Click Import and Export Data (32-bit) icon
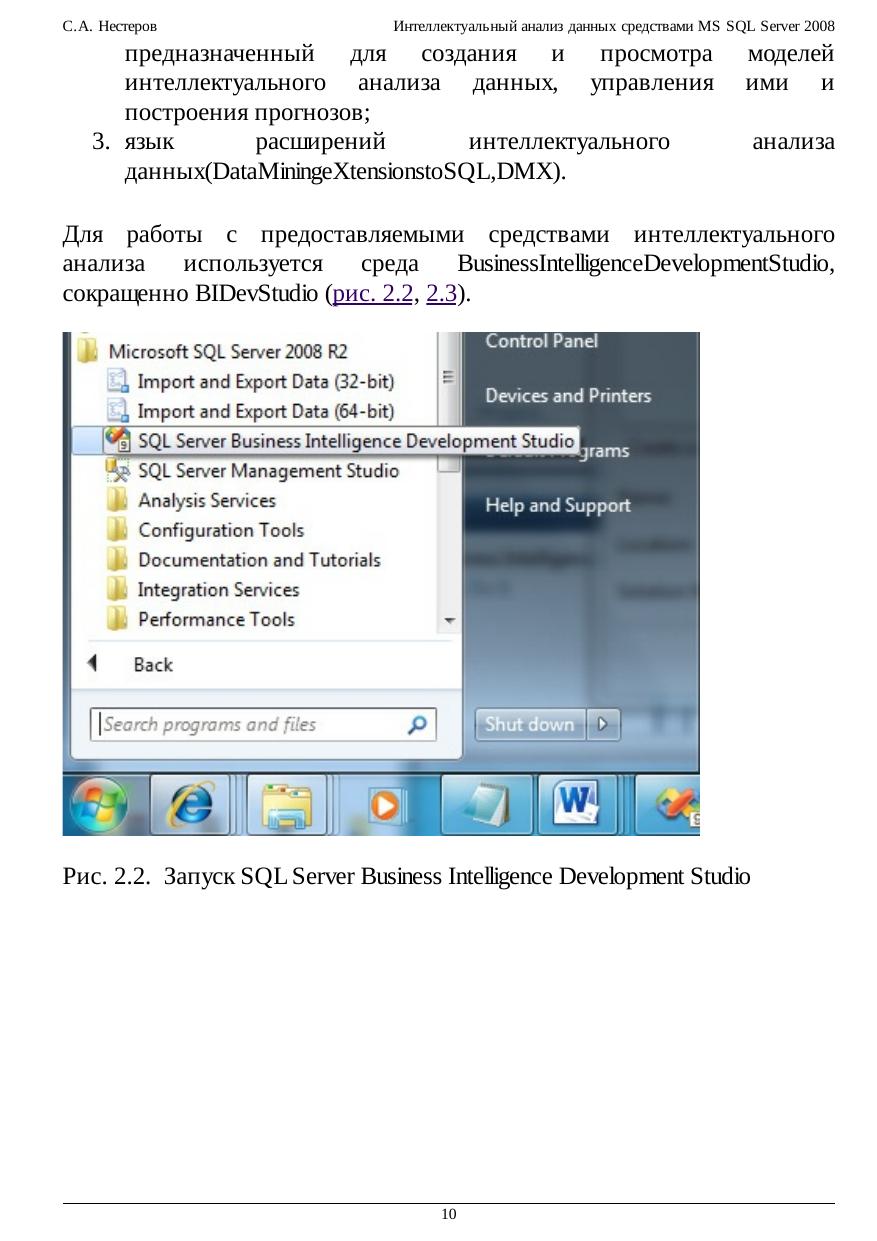This screenshot has width=877, height=1241. [119, 381]
